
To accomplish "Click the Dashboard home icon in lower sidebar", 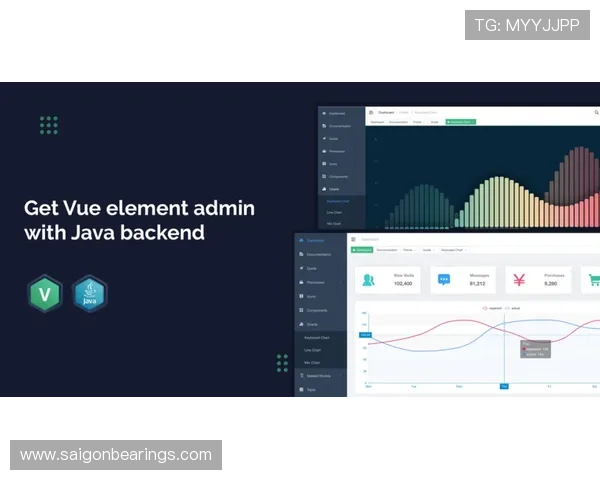I will pyautogui.click(x=301, y=240).
